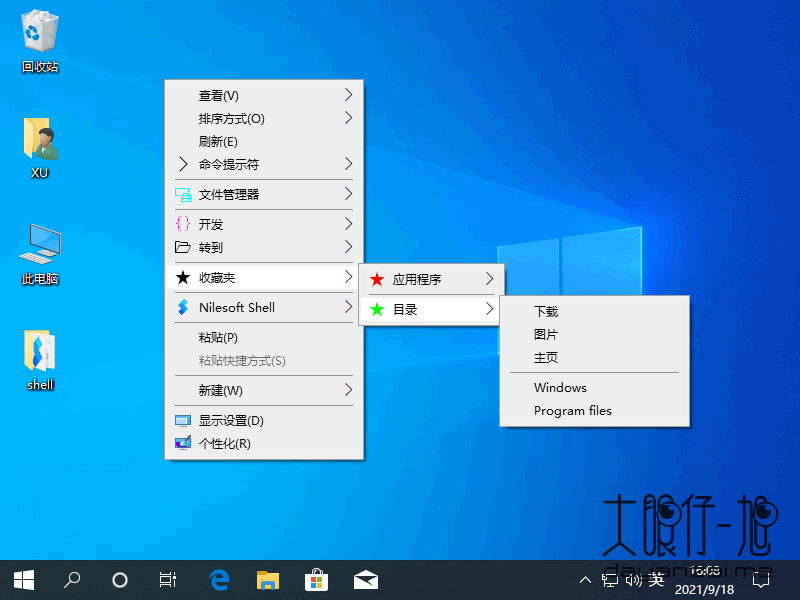Click the Nilesoft Shell logo icon
The width and height of the screenshot is (800, 600).
[x=183, y=307]
